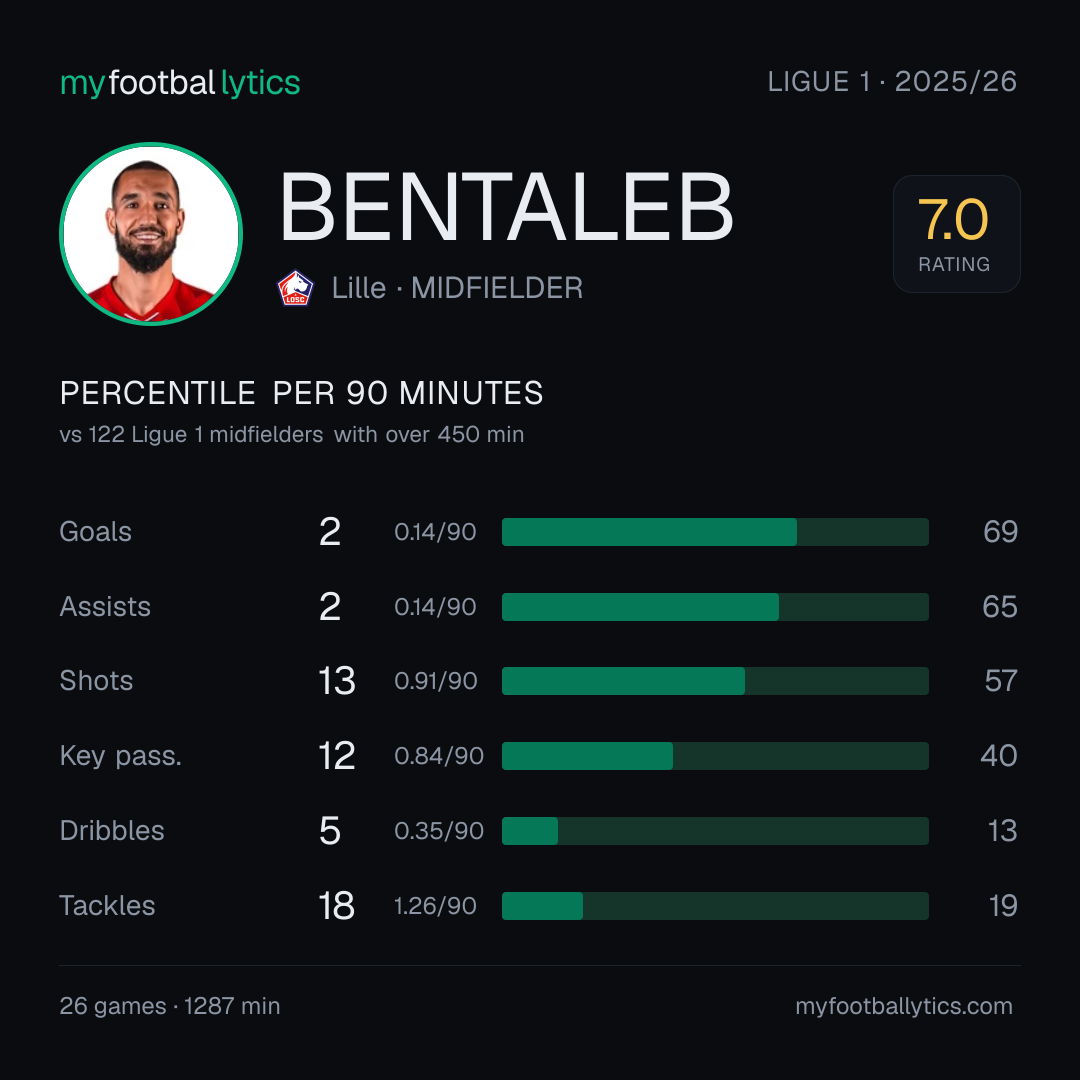Click the Dribbles percentile bar
Screen dimensions: 1080x1080
(x=715, y=831)
